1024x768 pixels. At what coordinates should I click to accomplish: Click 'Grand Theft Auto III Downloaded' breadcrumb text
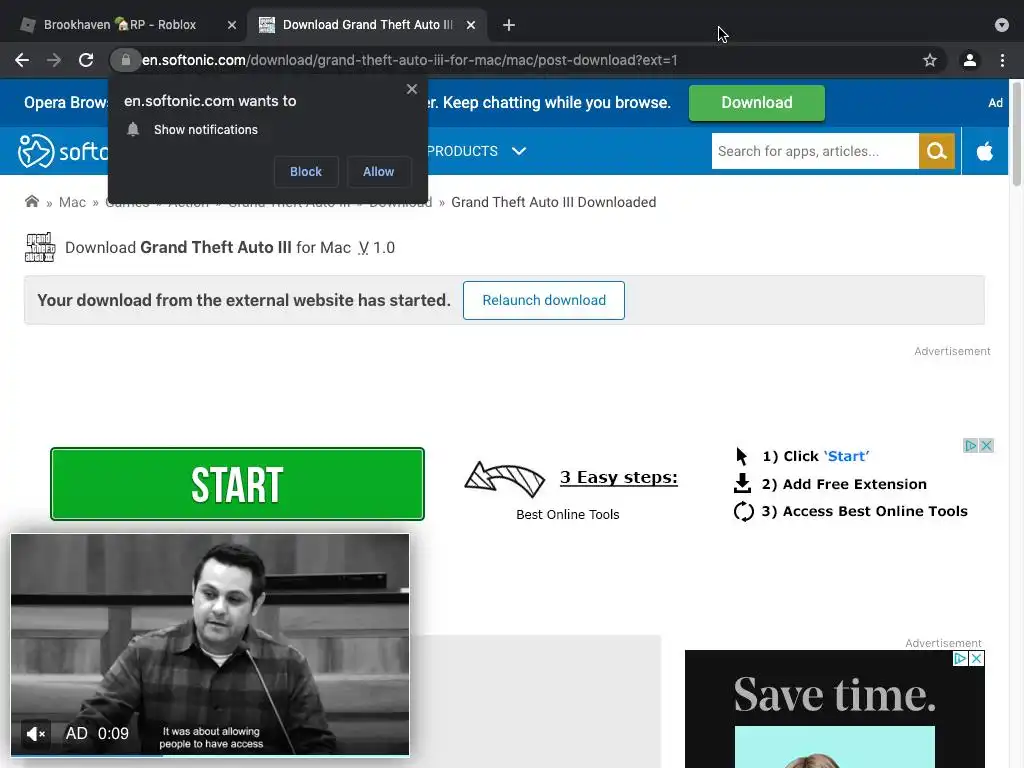click(x=553, y=202)
